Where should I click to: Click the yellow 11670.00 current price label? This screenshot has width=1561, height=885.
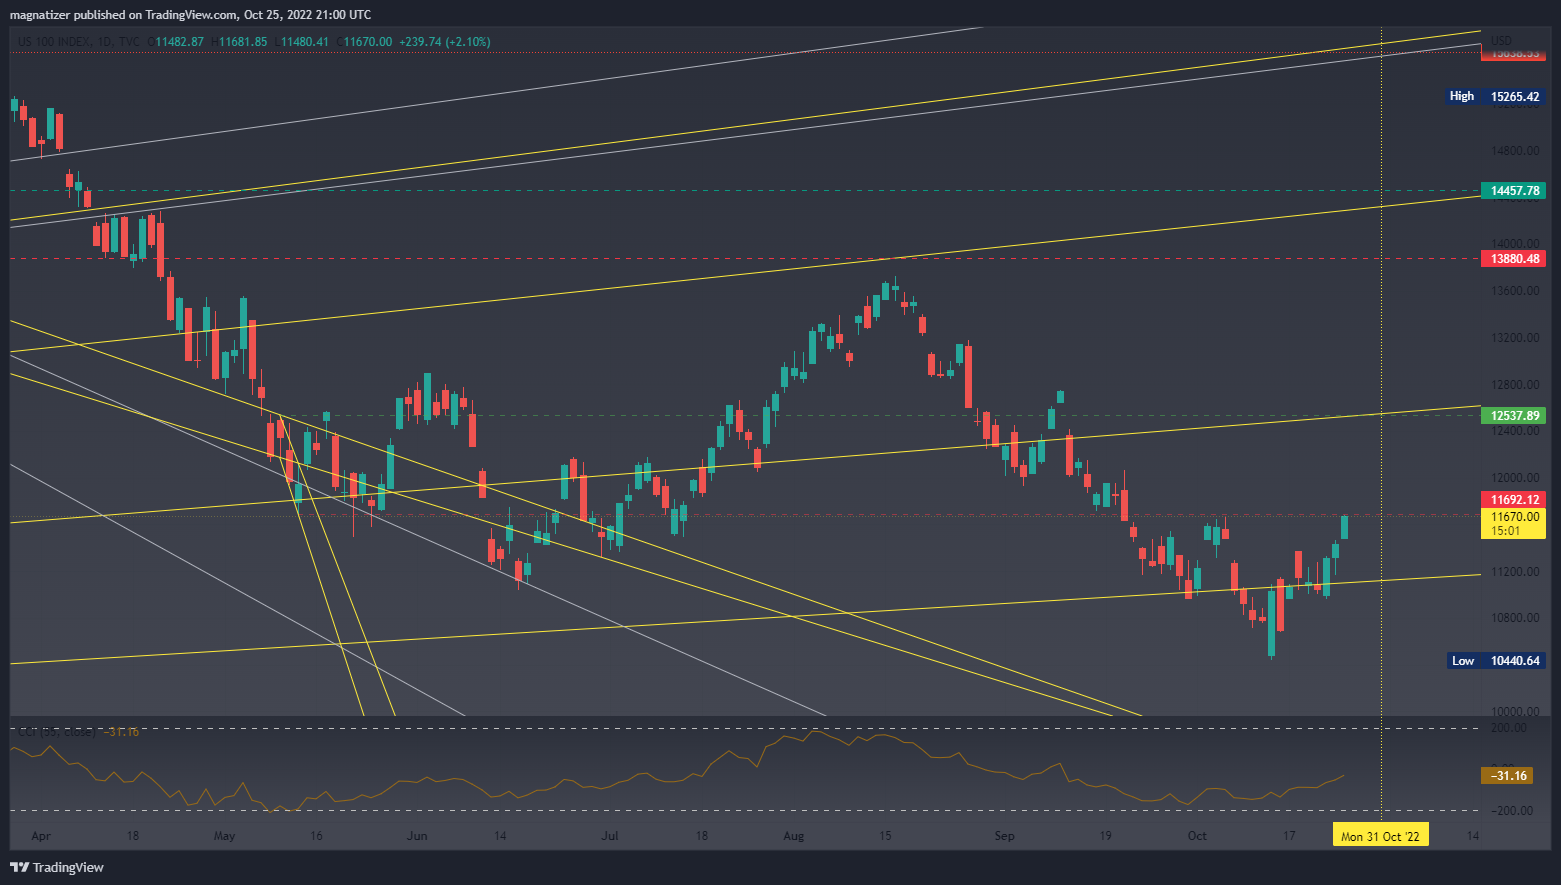1513,523
